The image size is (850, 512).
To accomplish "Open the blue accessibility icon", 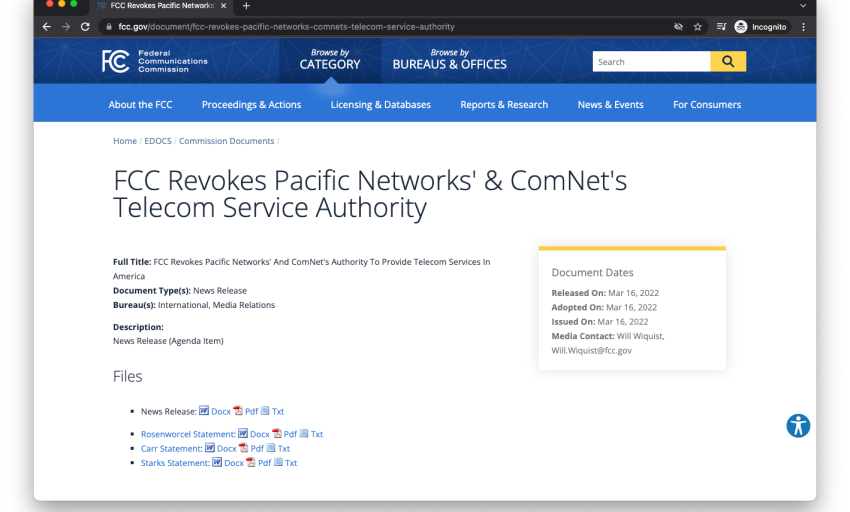I will tap(798, 426).
